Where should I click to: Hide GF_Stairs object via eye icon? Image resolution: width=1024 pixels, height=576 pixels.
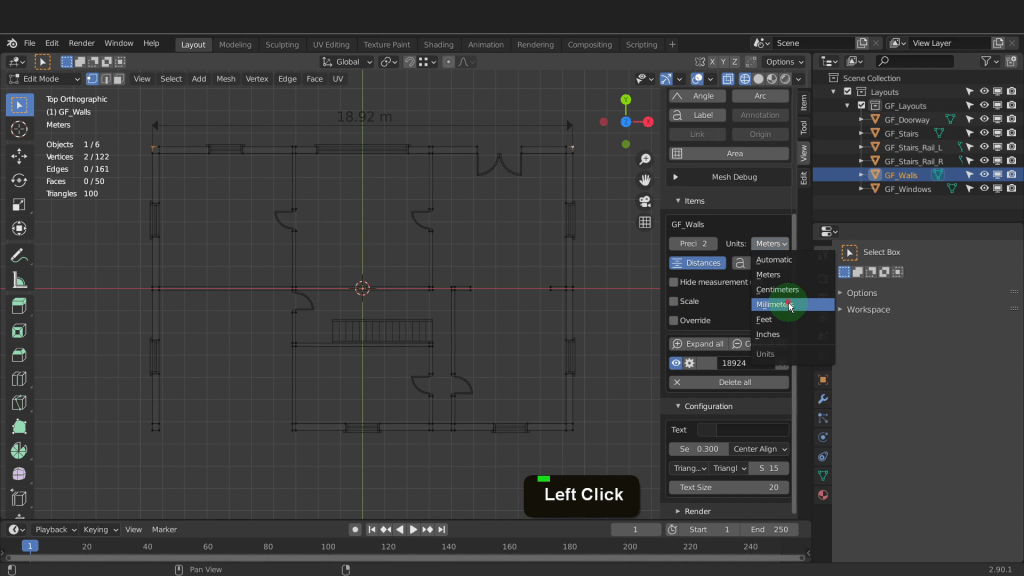point(984,133)
